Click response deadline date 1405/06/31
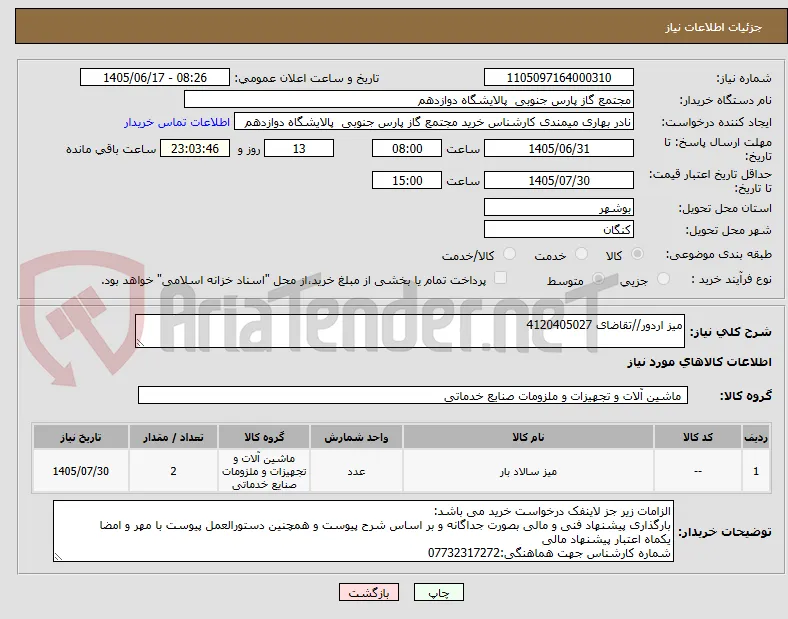788x619 pixels. coord(559,149)
